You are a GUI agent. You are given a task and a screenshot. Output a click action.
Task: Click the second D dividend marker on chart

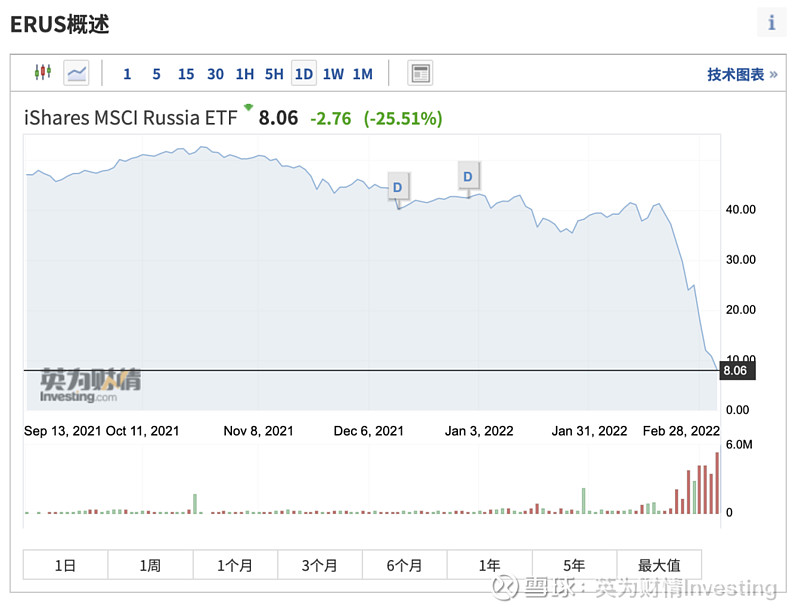pyautogui.click(x=467, y=176)
